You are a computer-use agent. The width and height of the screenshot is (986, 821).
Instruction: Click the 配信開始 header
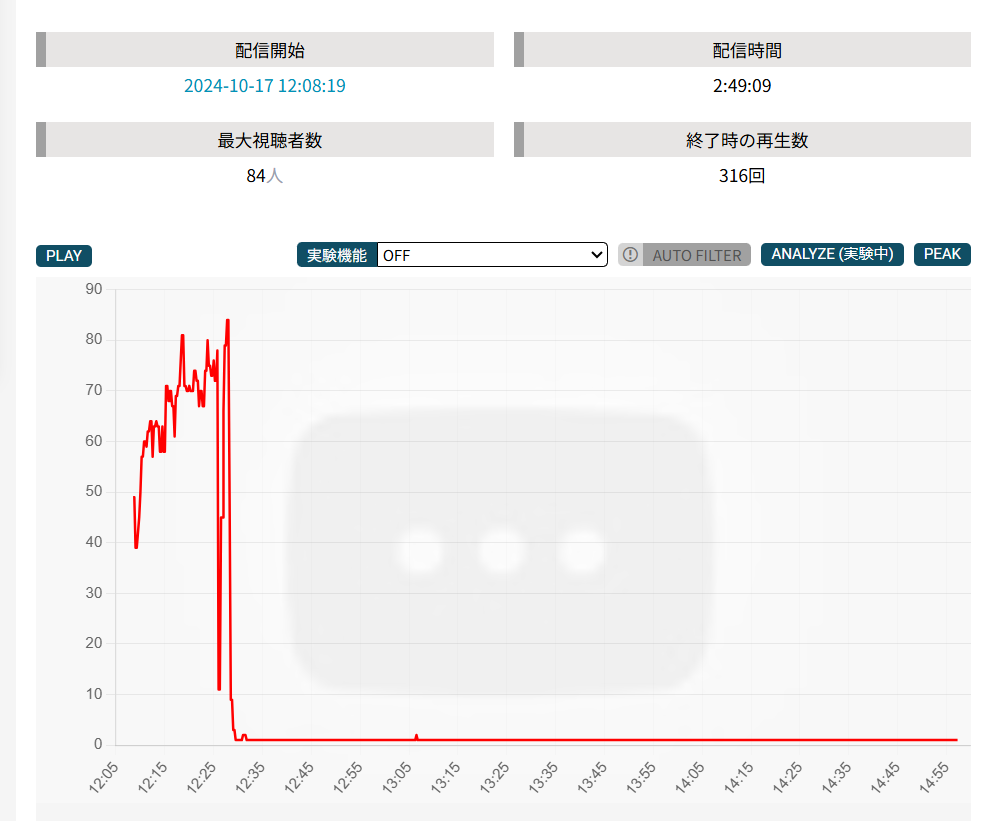point(270,50)
